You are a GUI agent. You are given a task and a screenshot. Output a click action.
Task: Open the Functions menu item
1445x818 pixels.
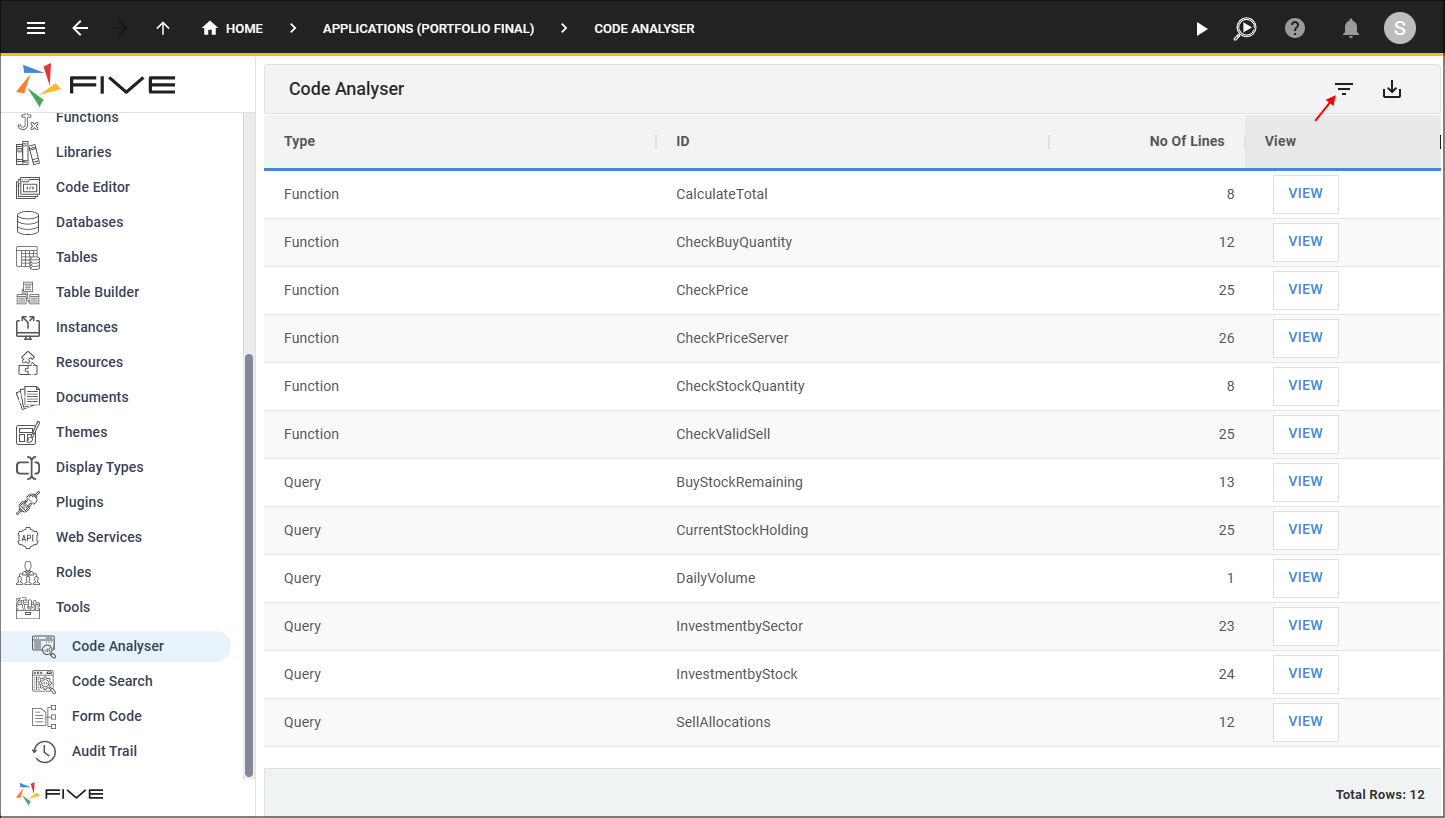tap(87, 117)
